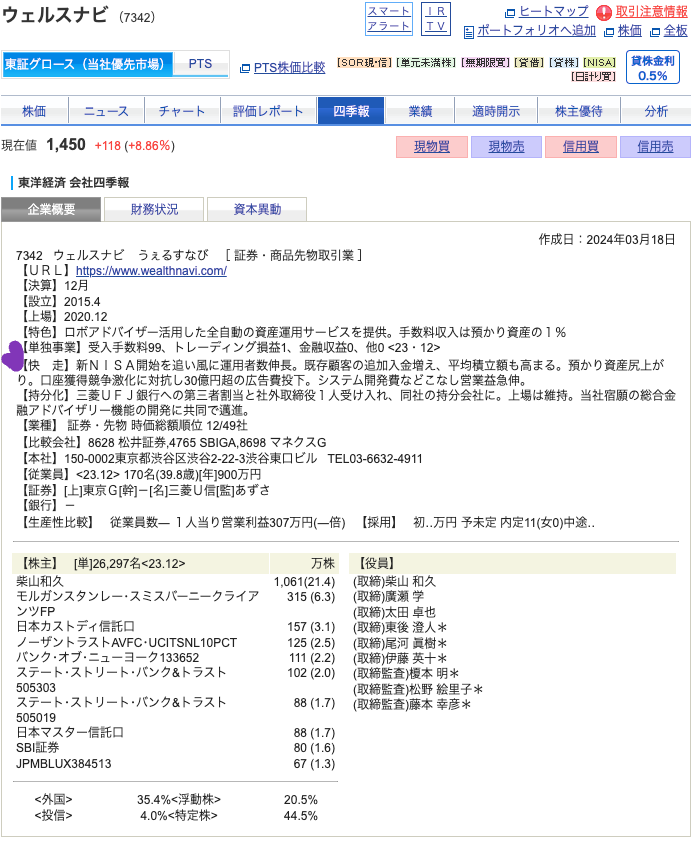Click the price change +118 (+8.86%)
The width and height of the screenshot is (697, 846).
[134, 146]
